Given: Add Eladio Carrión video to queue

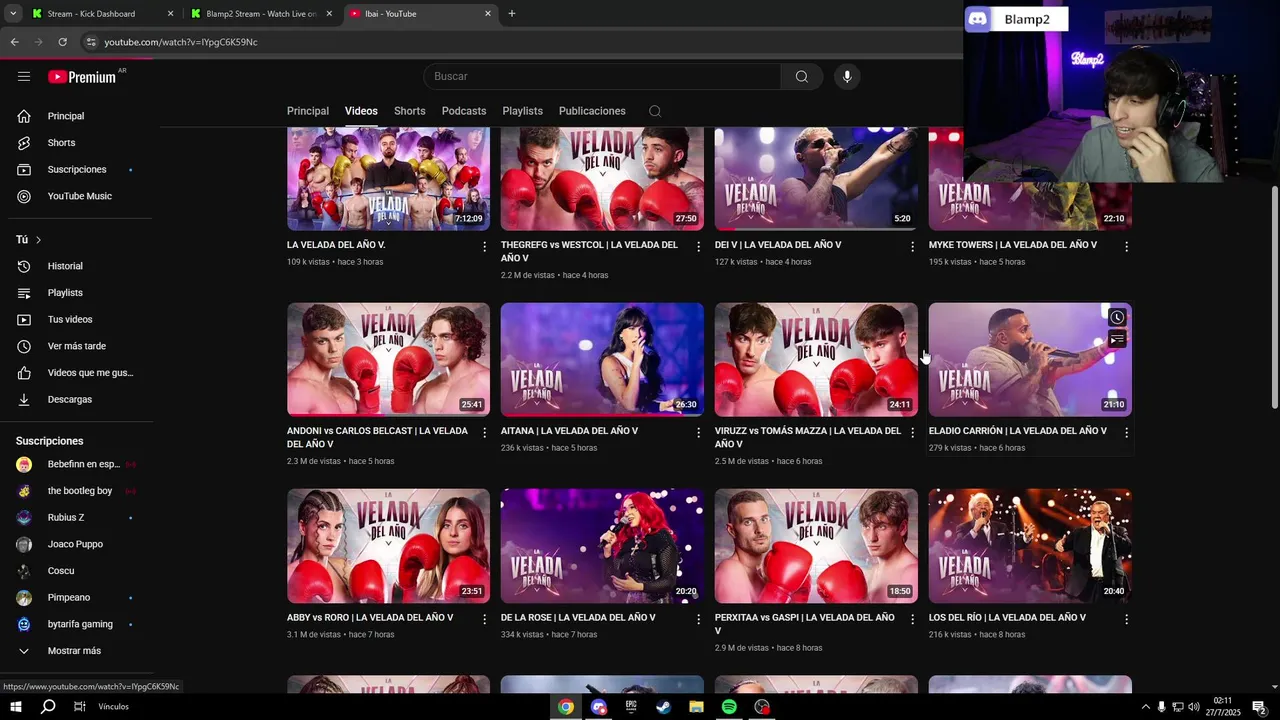Looking at the screenshot, I should click(1117, 340).
